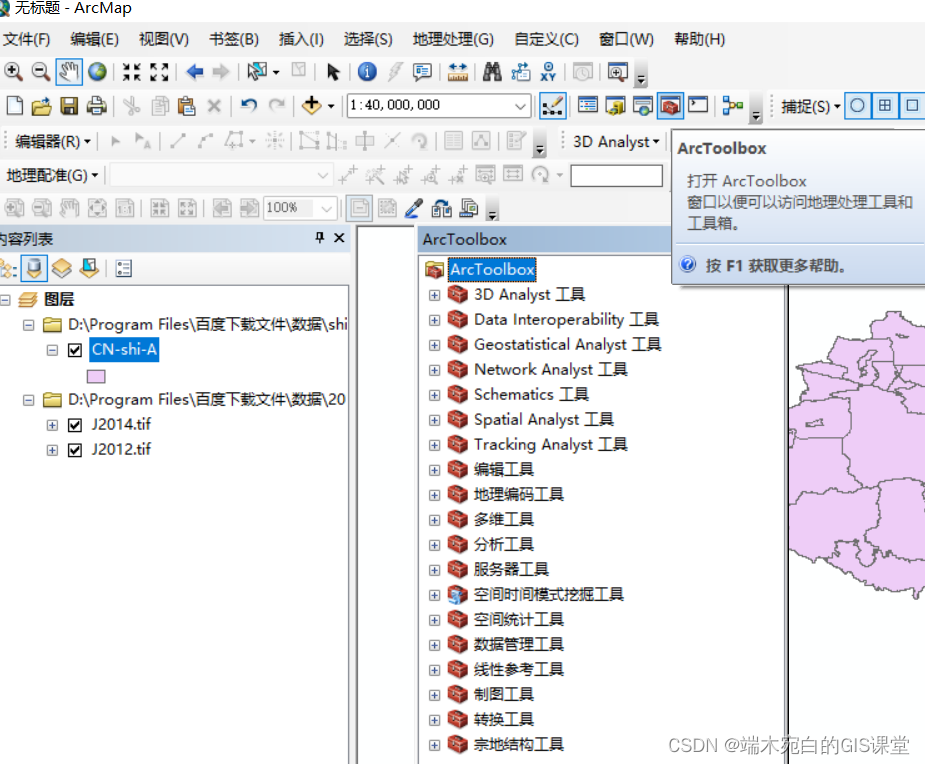Go back to previous extent

pos(194,72)
